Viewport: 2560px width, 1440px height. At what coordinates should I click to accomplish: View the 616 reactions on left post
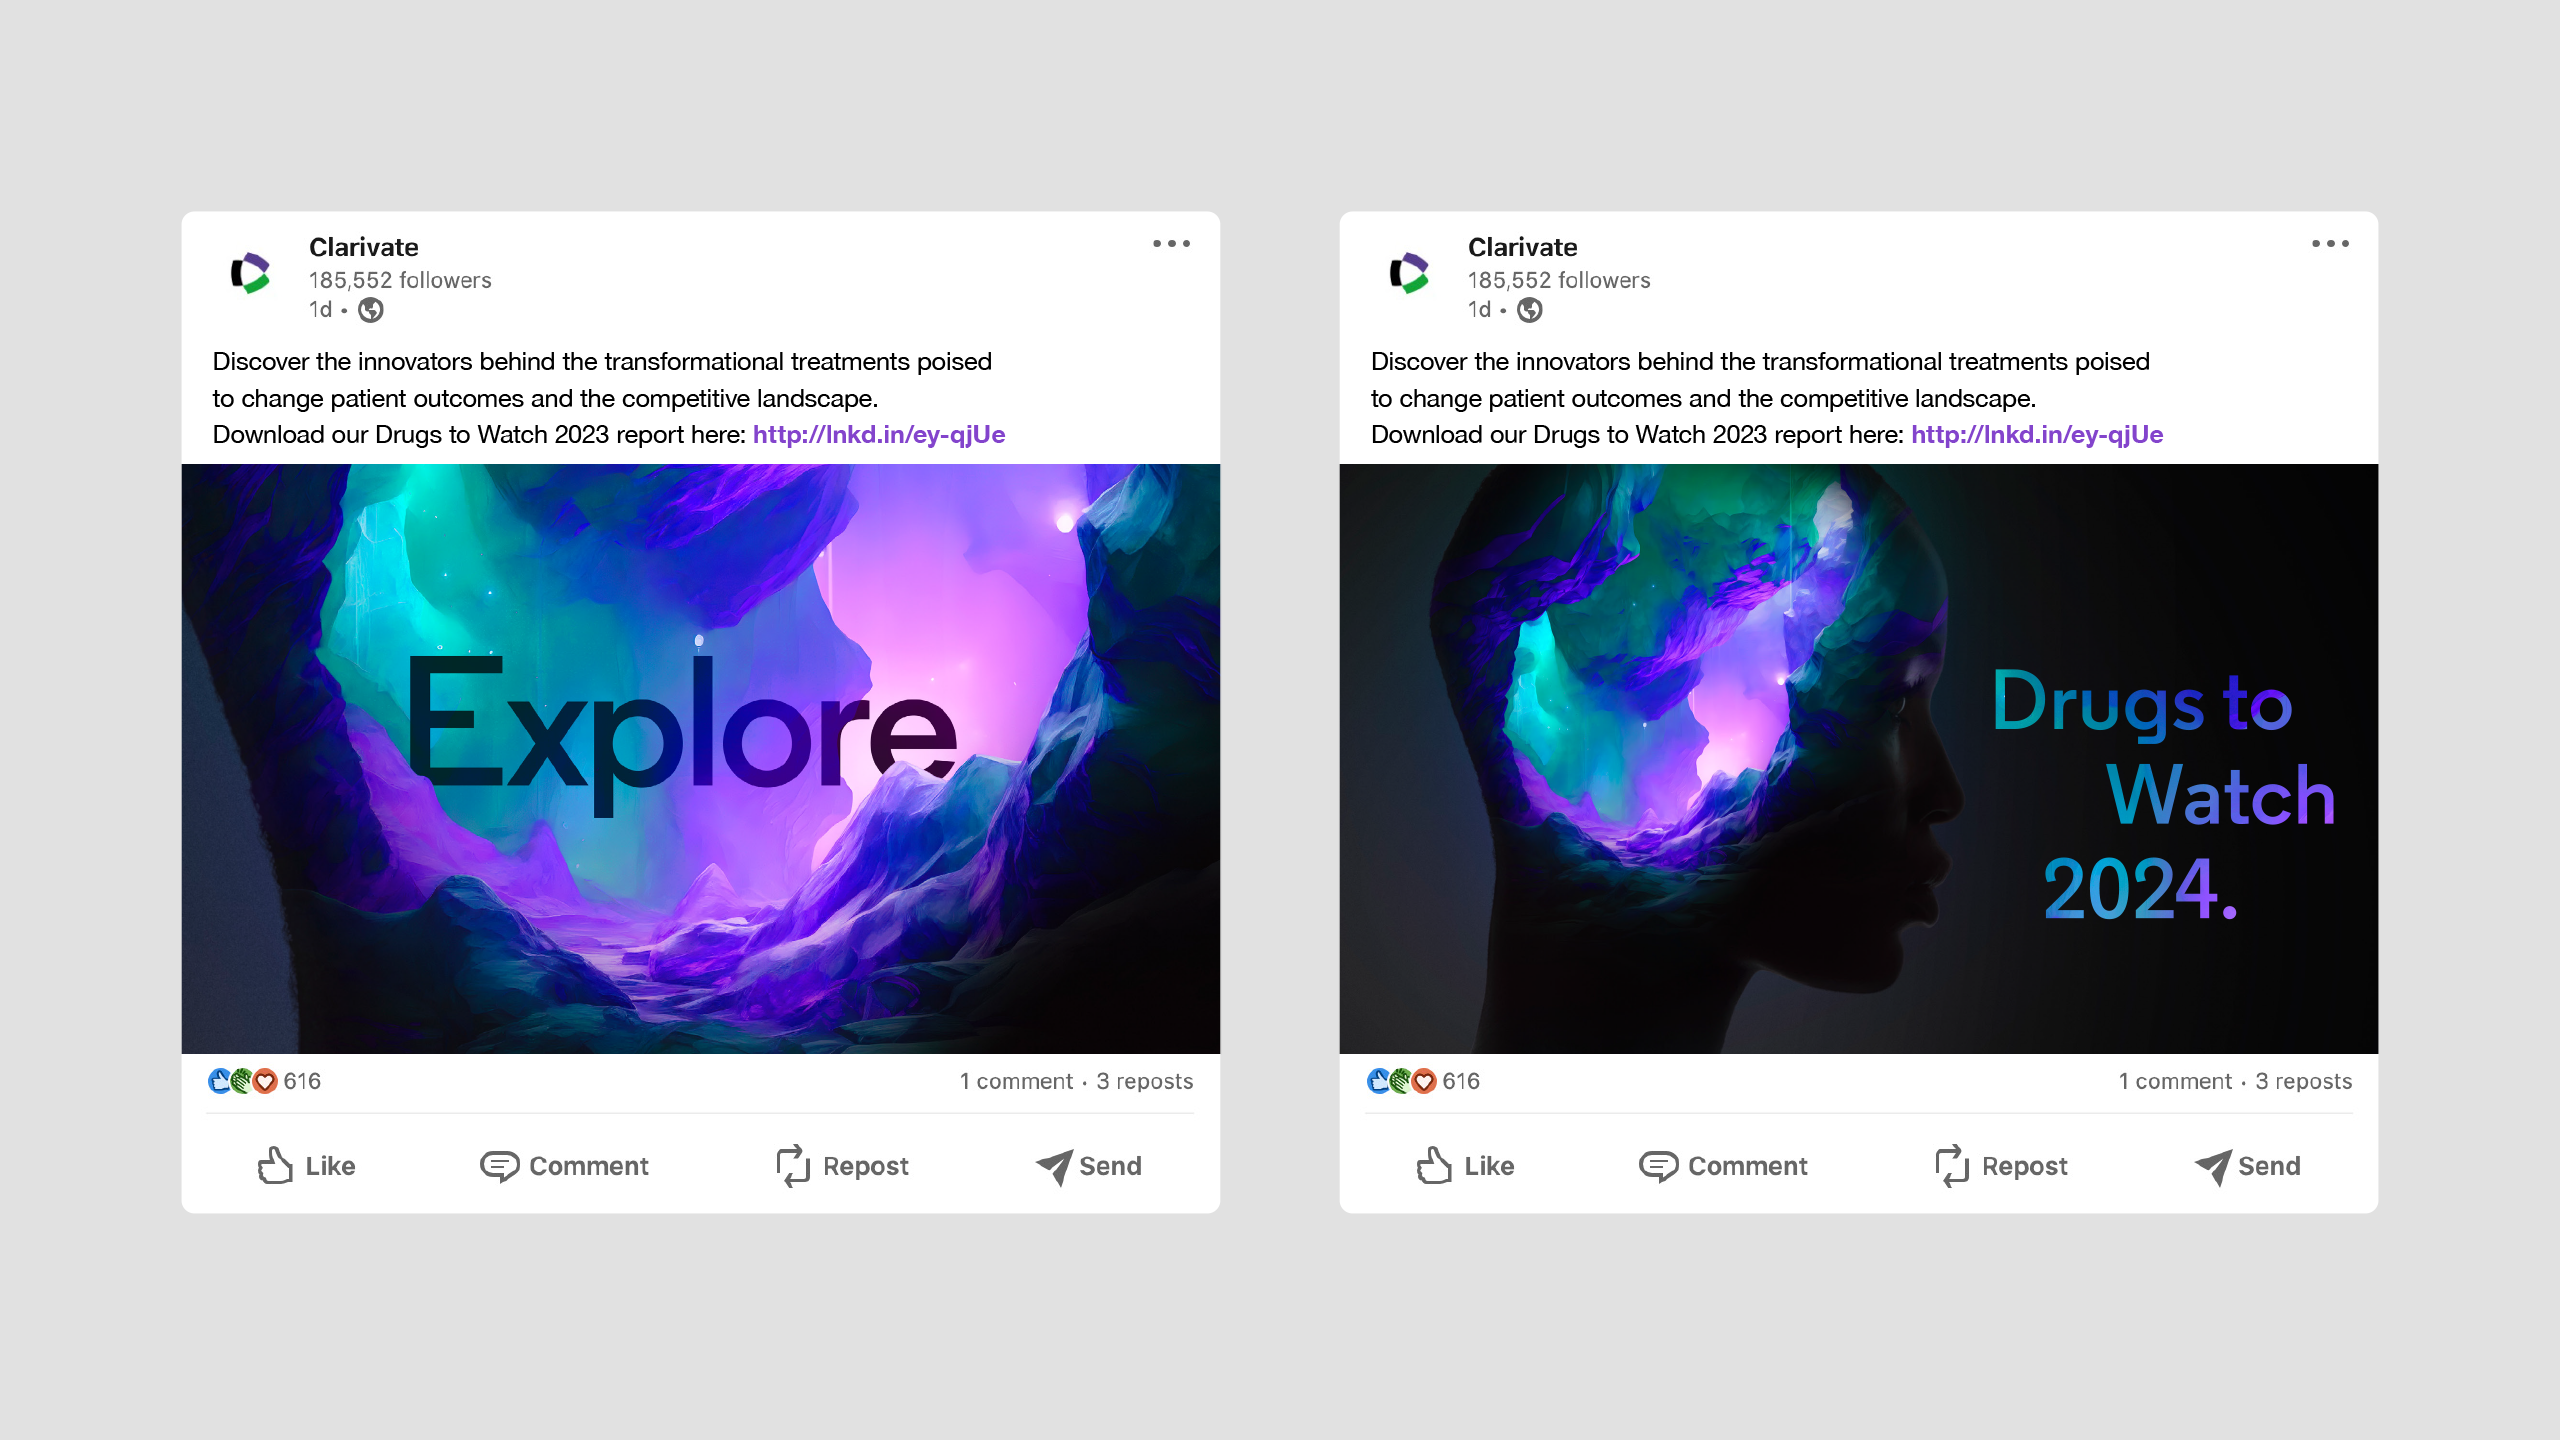point(264,1081)
